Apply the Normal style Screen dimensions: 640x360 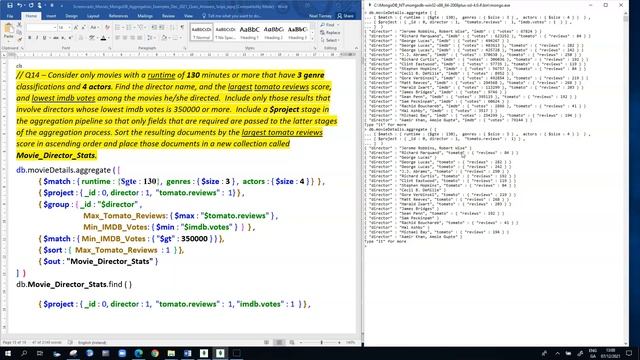[201, 32]
